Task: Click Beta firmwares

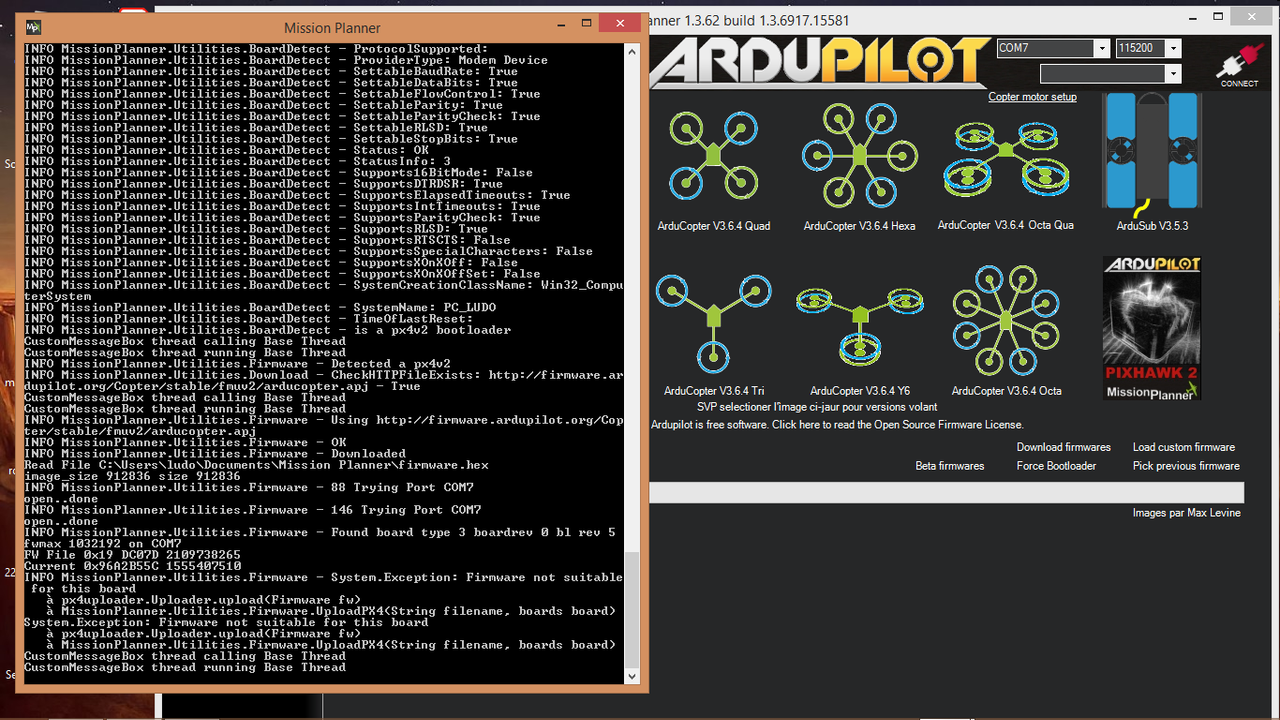Action: [949, 466]
